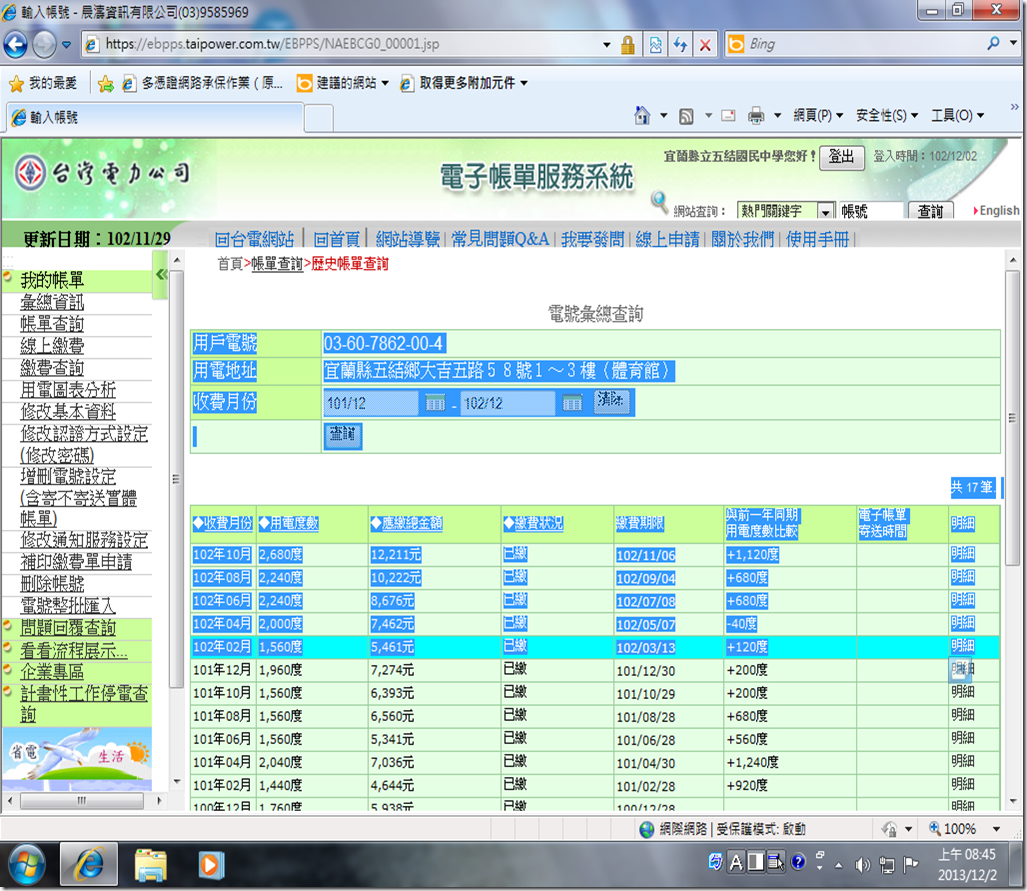1027x891 pixels.
Task: Open the 安全性(S) menu
Action: click(886, 116)
